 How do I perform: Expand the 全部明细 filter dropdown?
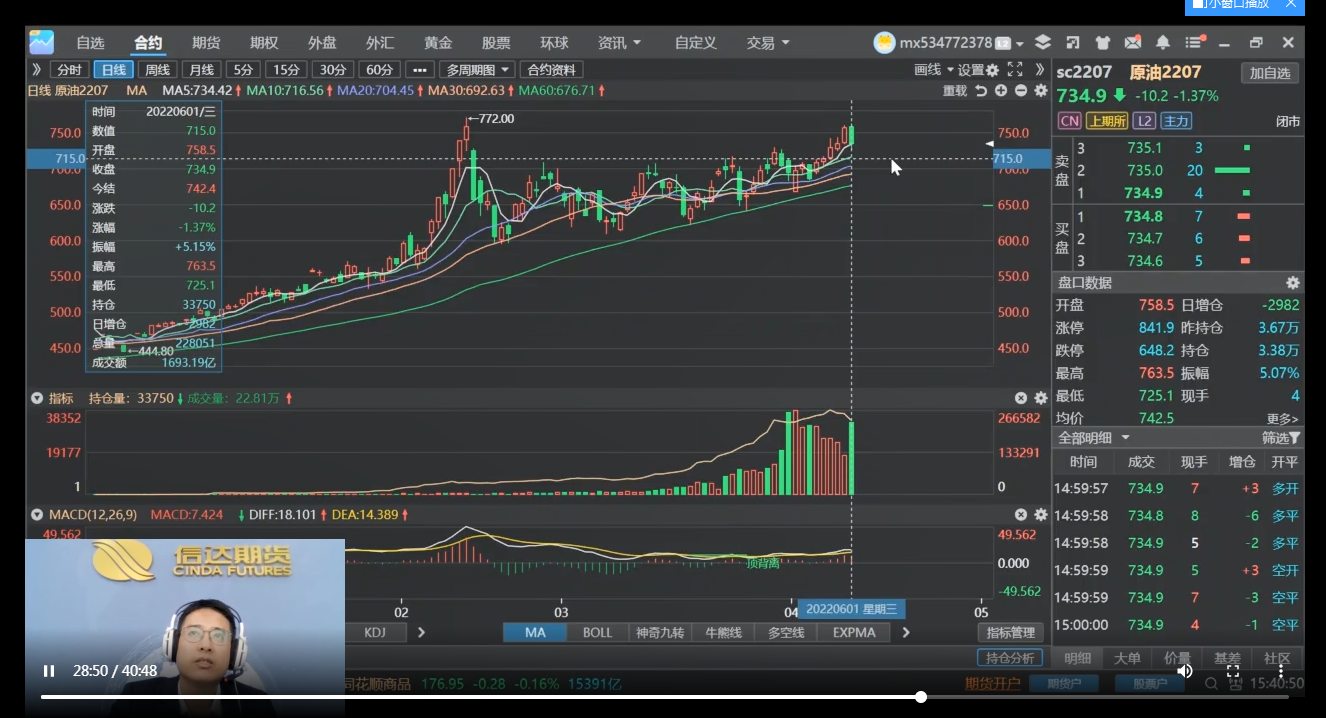tap(1094, 438)
